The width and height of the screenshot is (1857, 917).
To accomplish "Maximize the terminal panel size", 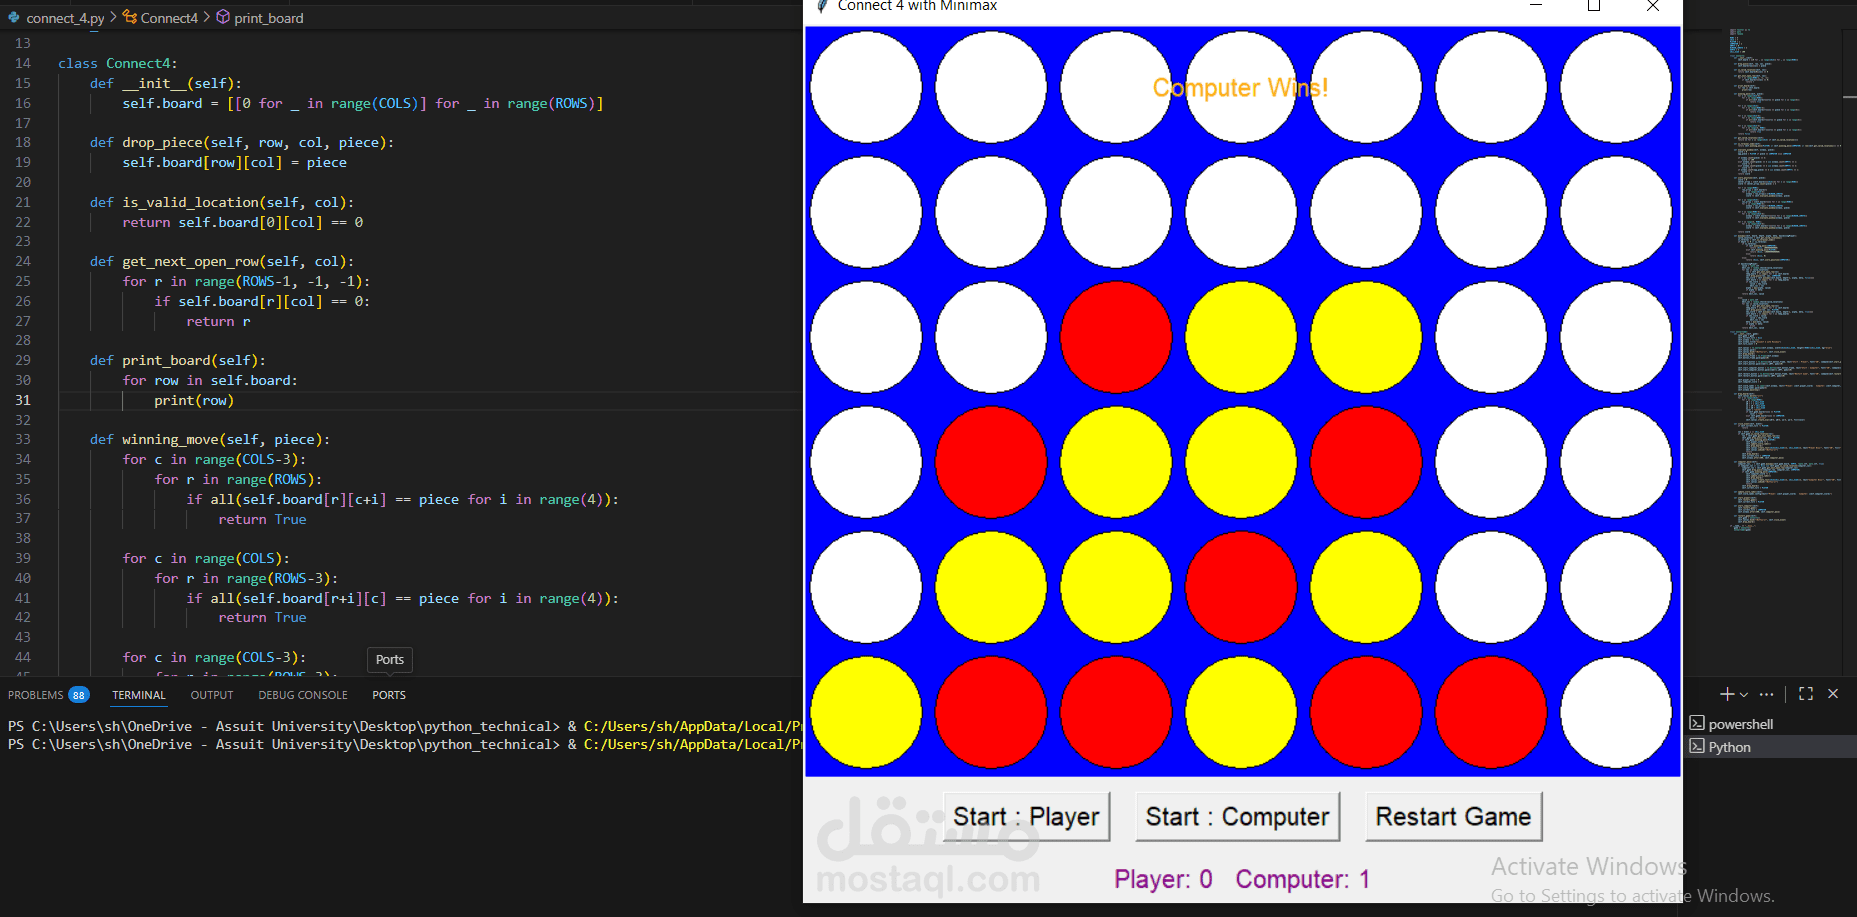I will point(1806,694).
